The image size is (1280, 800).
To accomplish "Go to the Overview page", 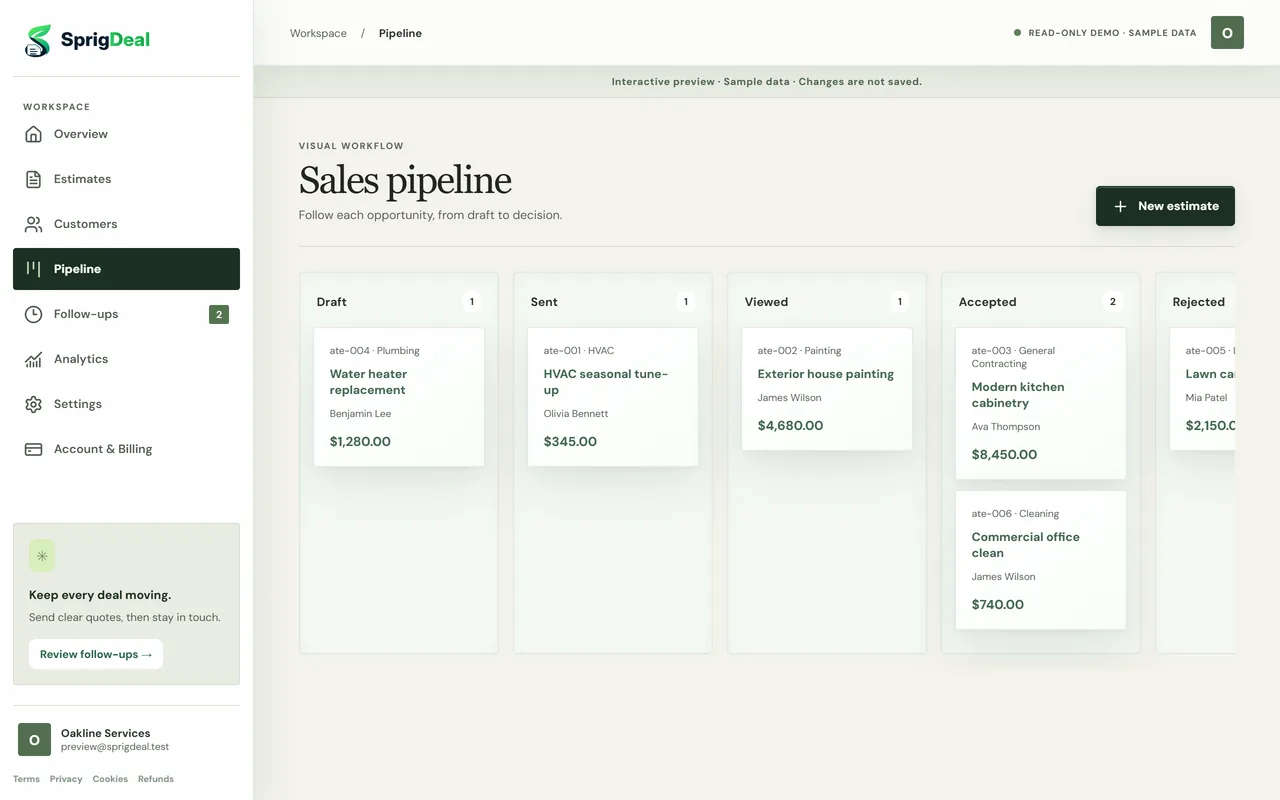I will [126, 134].
